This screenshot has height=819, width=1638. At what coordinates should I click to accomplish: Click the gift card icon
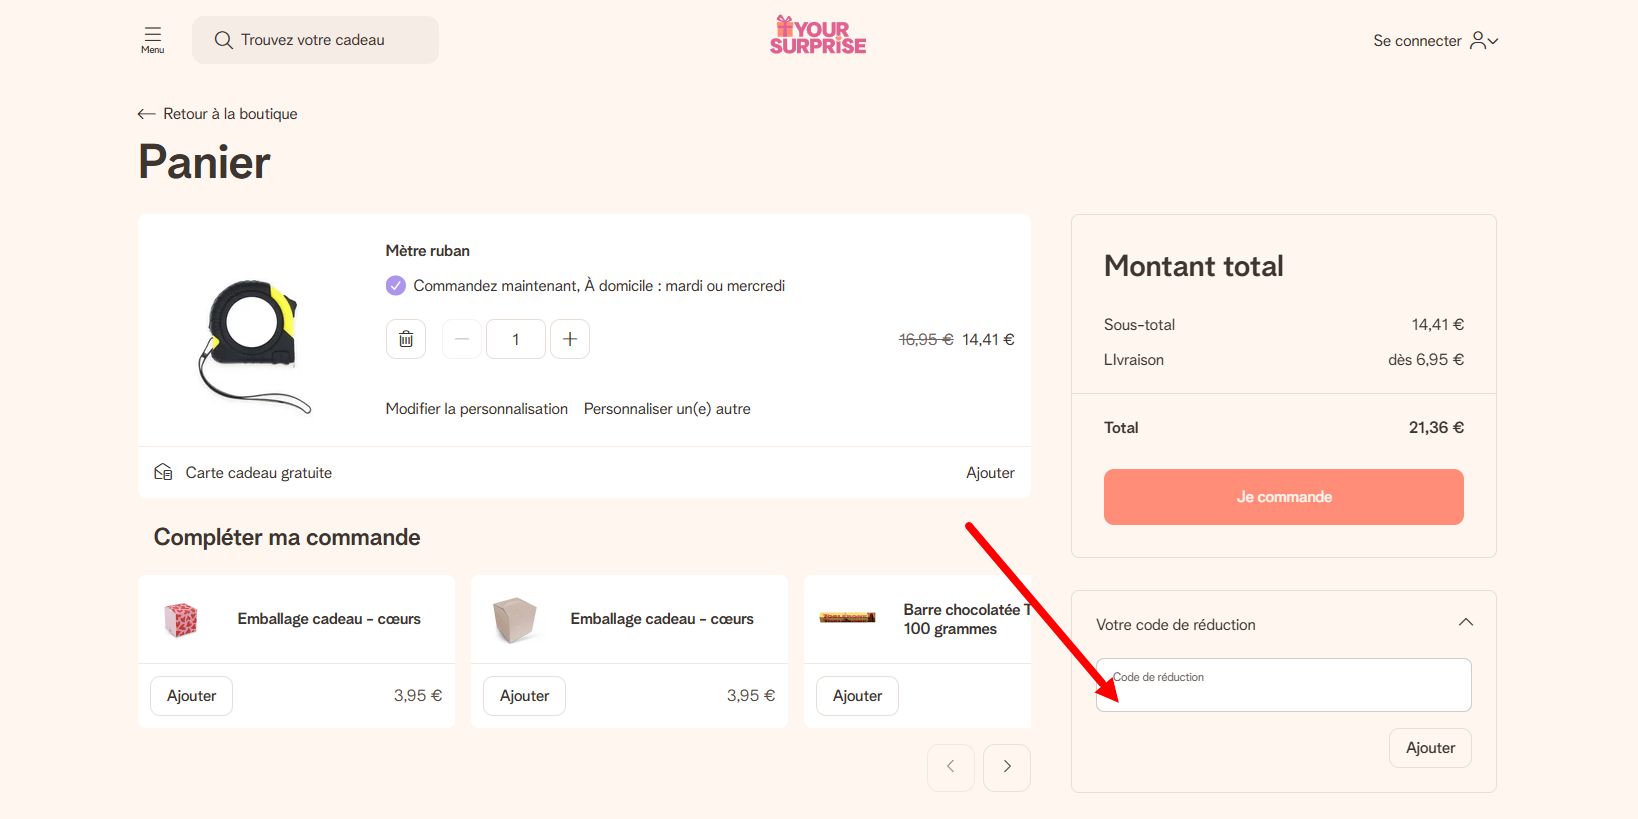[163, 472]
